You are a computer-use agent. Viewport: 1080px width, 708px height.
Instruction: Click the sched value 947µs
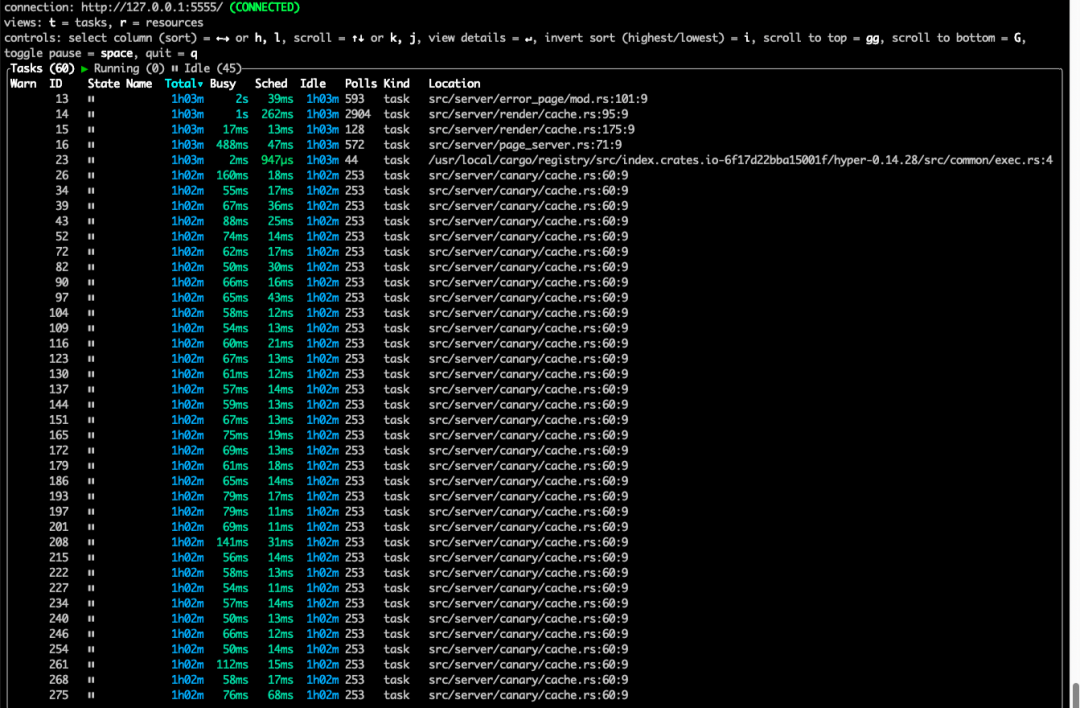click(x=277, y=160)
